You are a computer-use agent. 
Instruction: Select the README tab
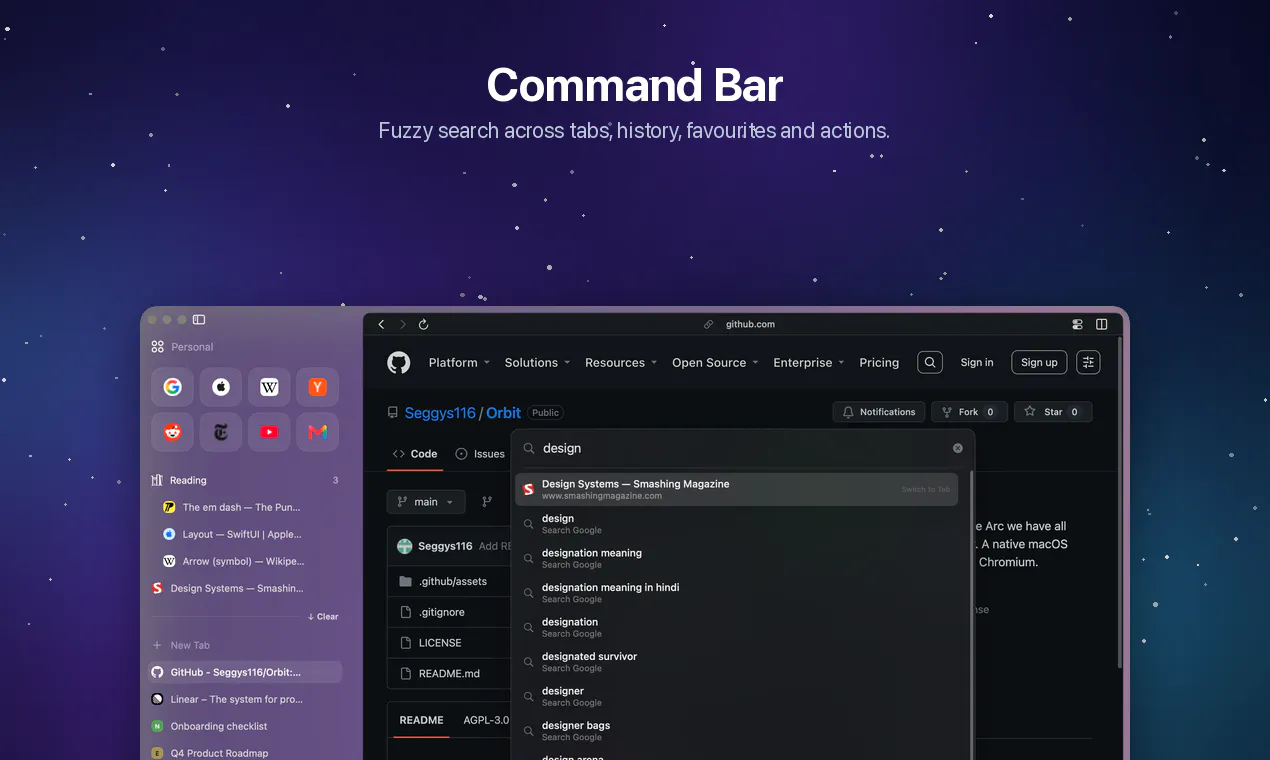click(x=421, y=720)
